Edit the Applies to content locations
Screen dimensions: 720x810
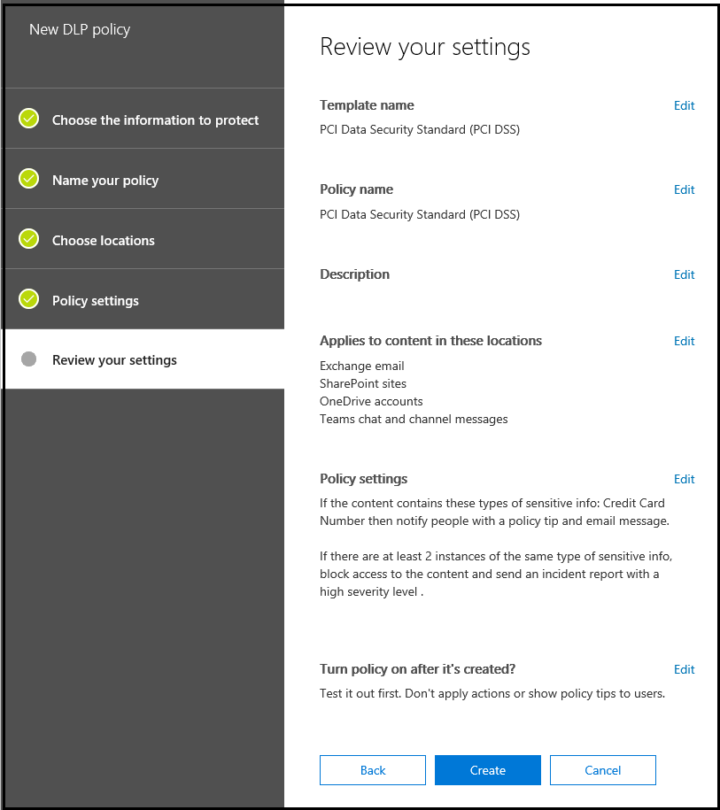click(x=684, y=340)
